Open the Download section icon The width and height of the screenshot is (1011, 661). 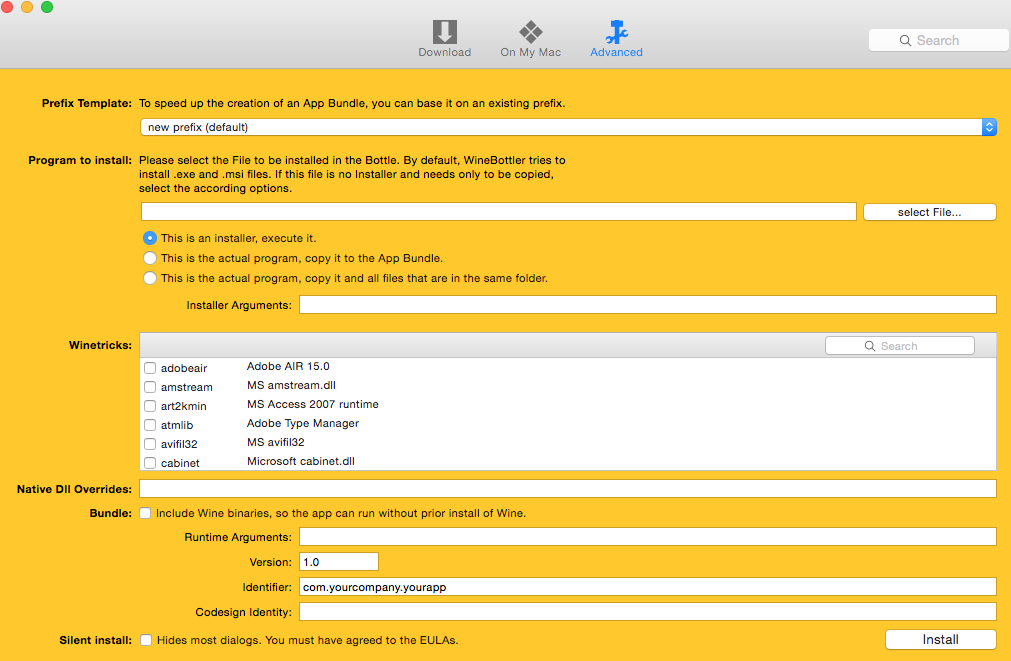tap(444, 32)
